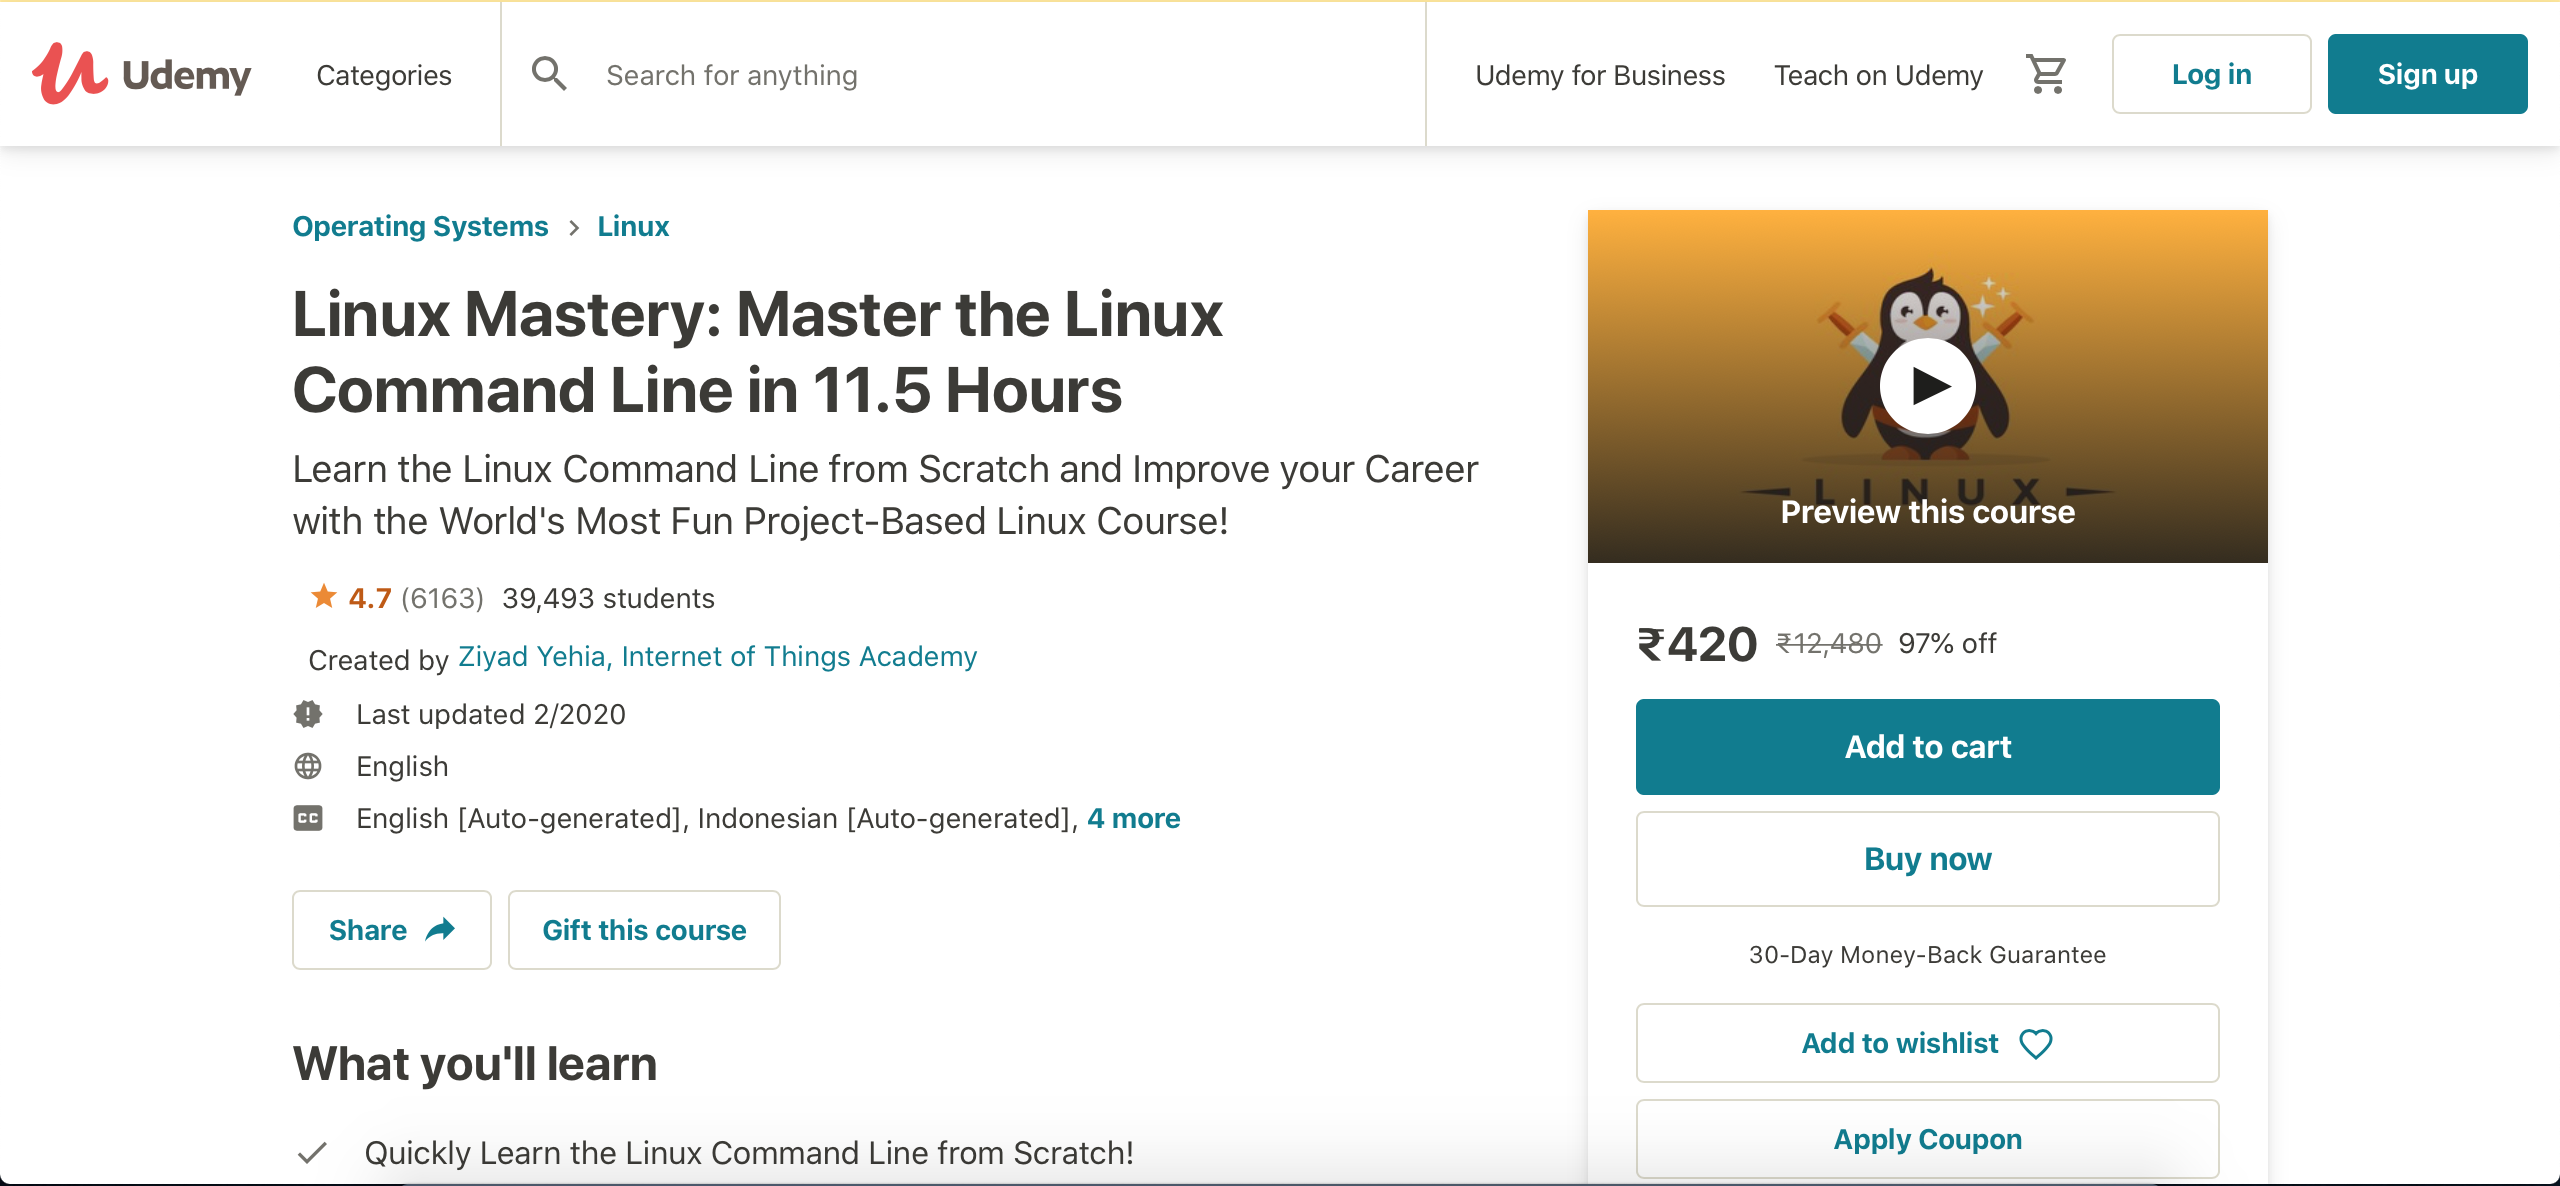Expand the Categories dropdown menu

point(382,74)
